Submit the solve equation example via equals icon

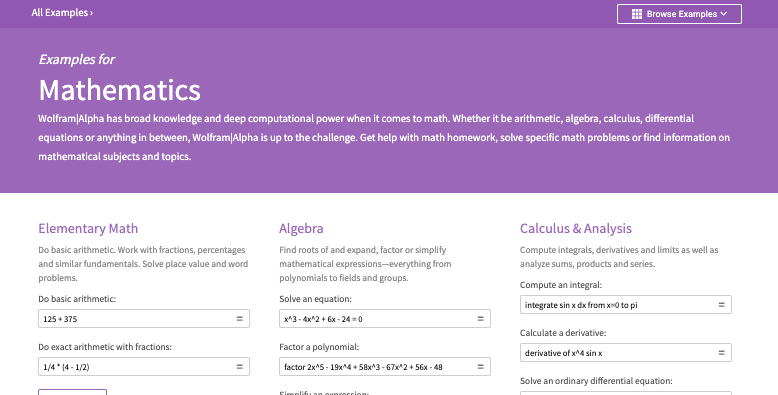[480, 319]
